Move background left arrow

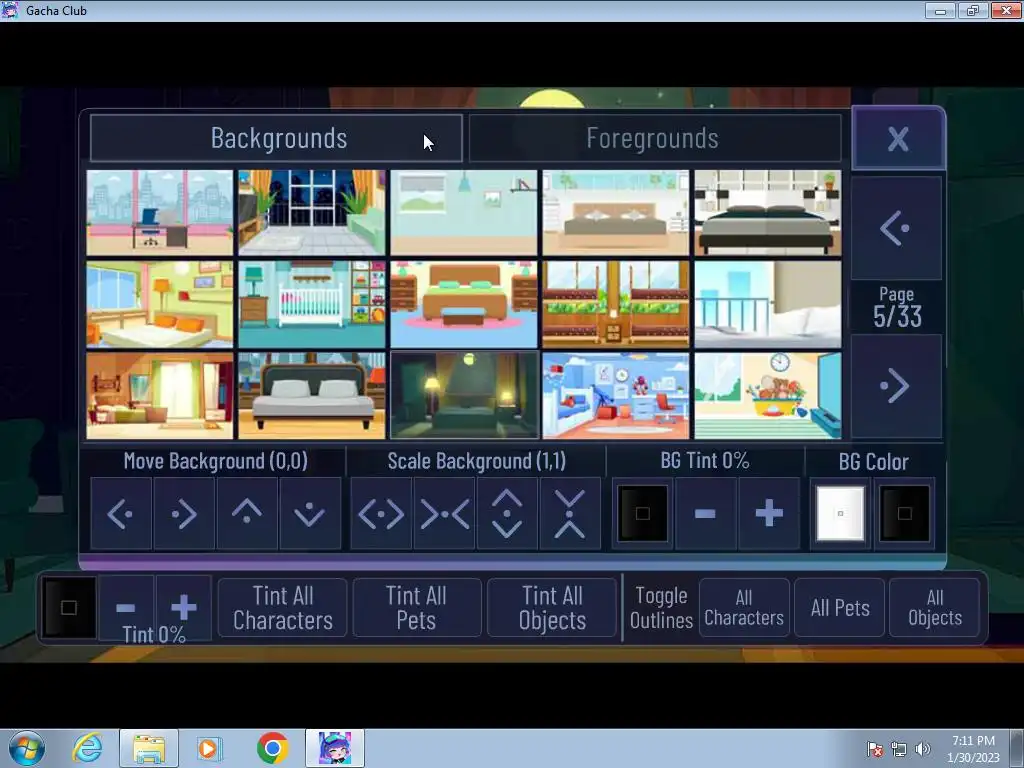[x=121, y=514]
